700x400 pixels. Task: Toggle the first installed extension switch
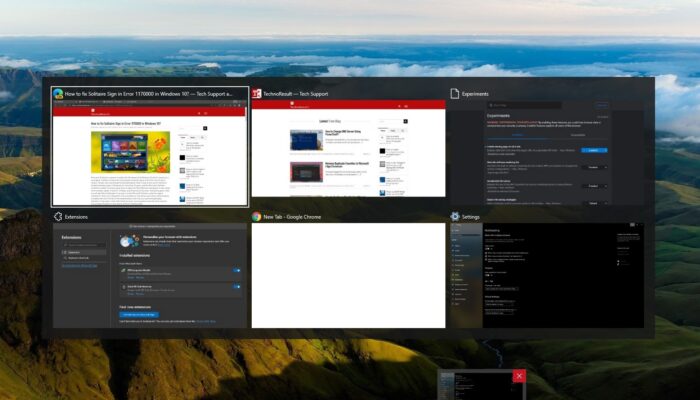tap(237, 270)
